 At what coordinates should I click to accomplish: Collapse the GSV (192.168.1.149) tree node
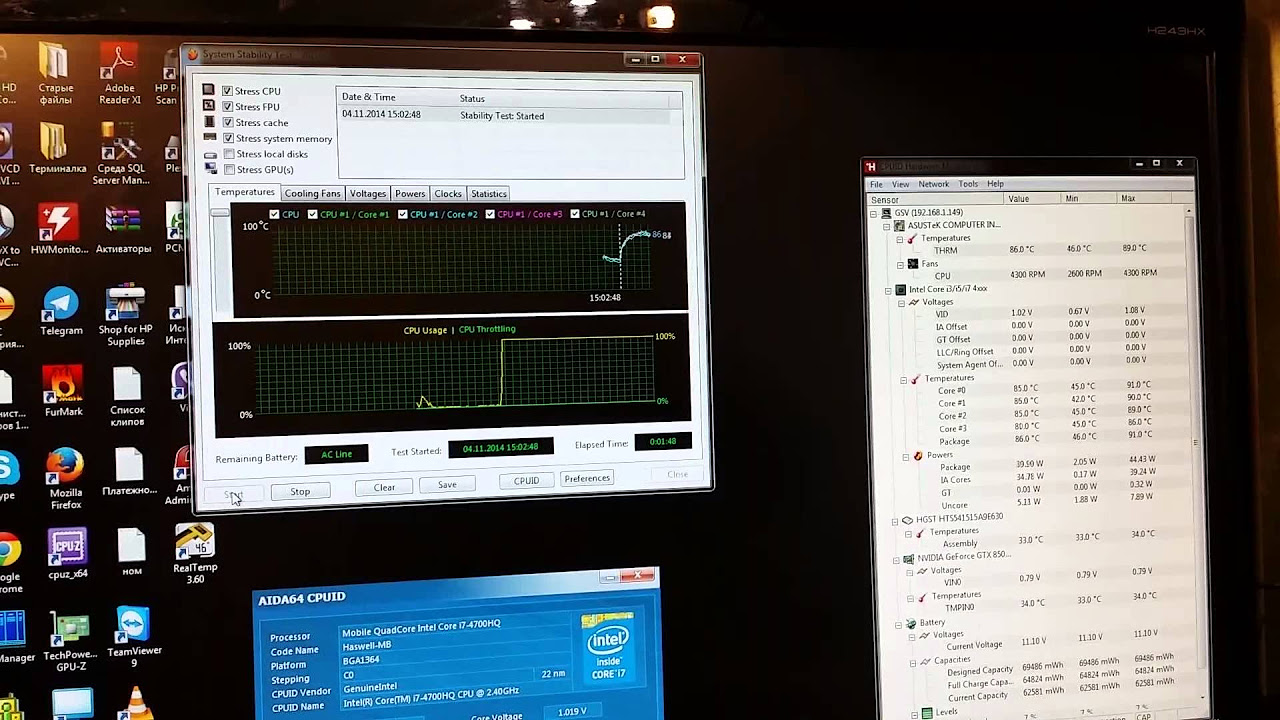click(873, 213)
